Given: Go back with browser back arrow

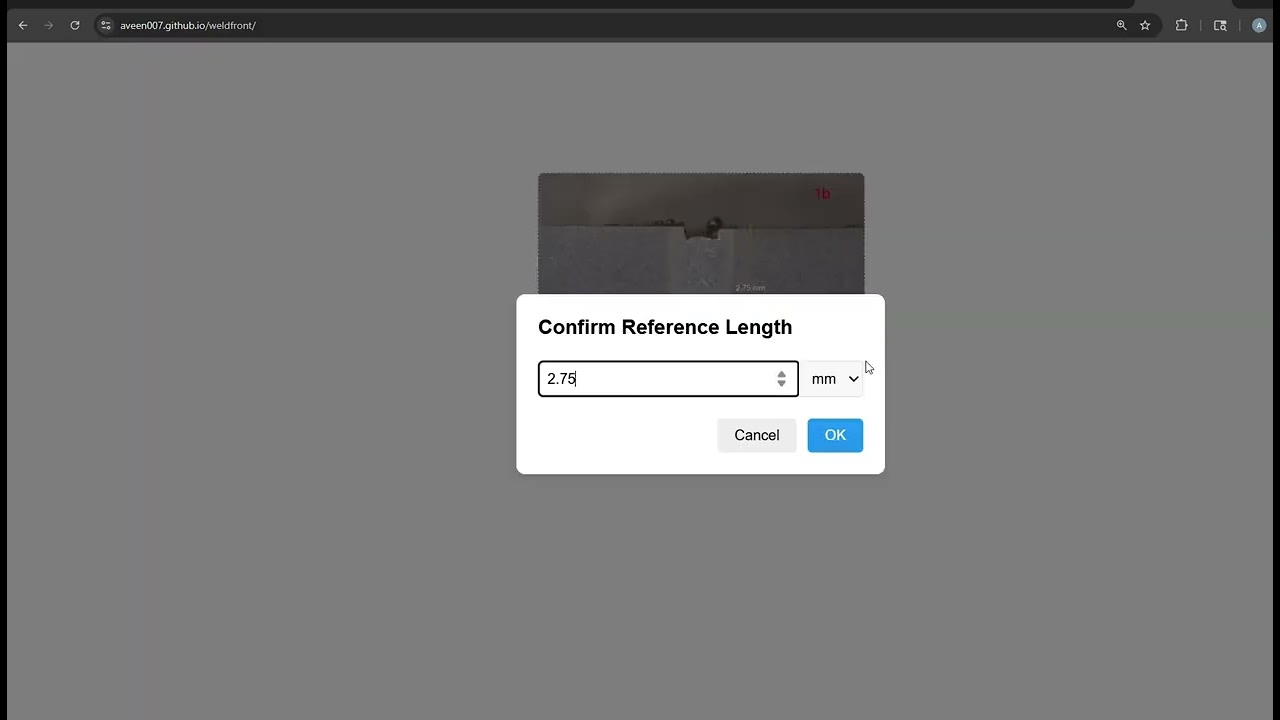Looking at the screenshot, I should point(23,25).
